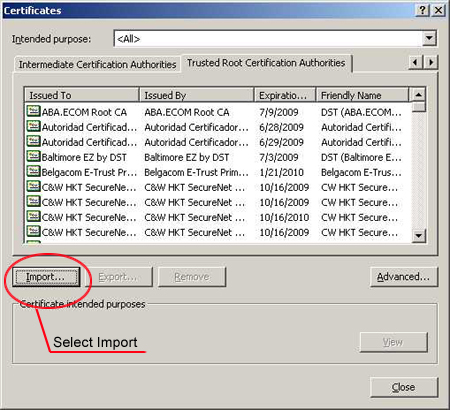Select Trusted Root Certification Authorities tab
This screenshot has width=450, height=410.
tap(266, 63)
